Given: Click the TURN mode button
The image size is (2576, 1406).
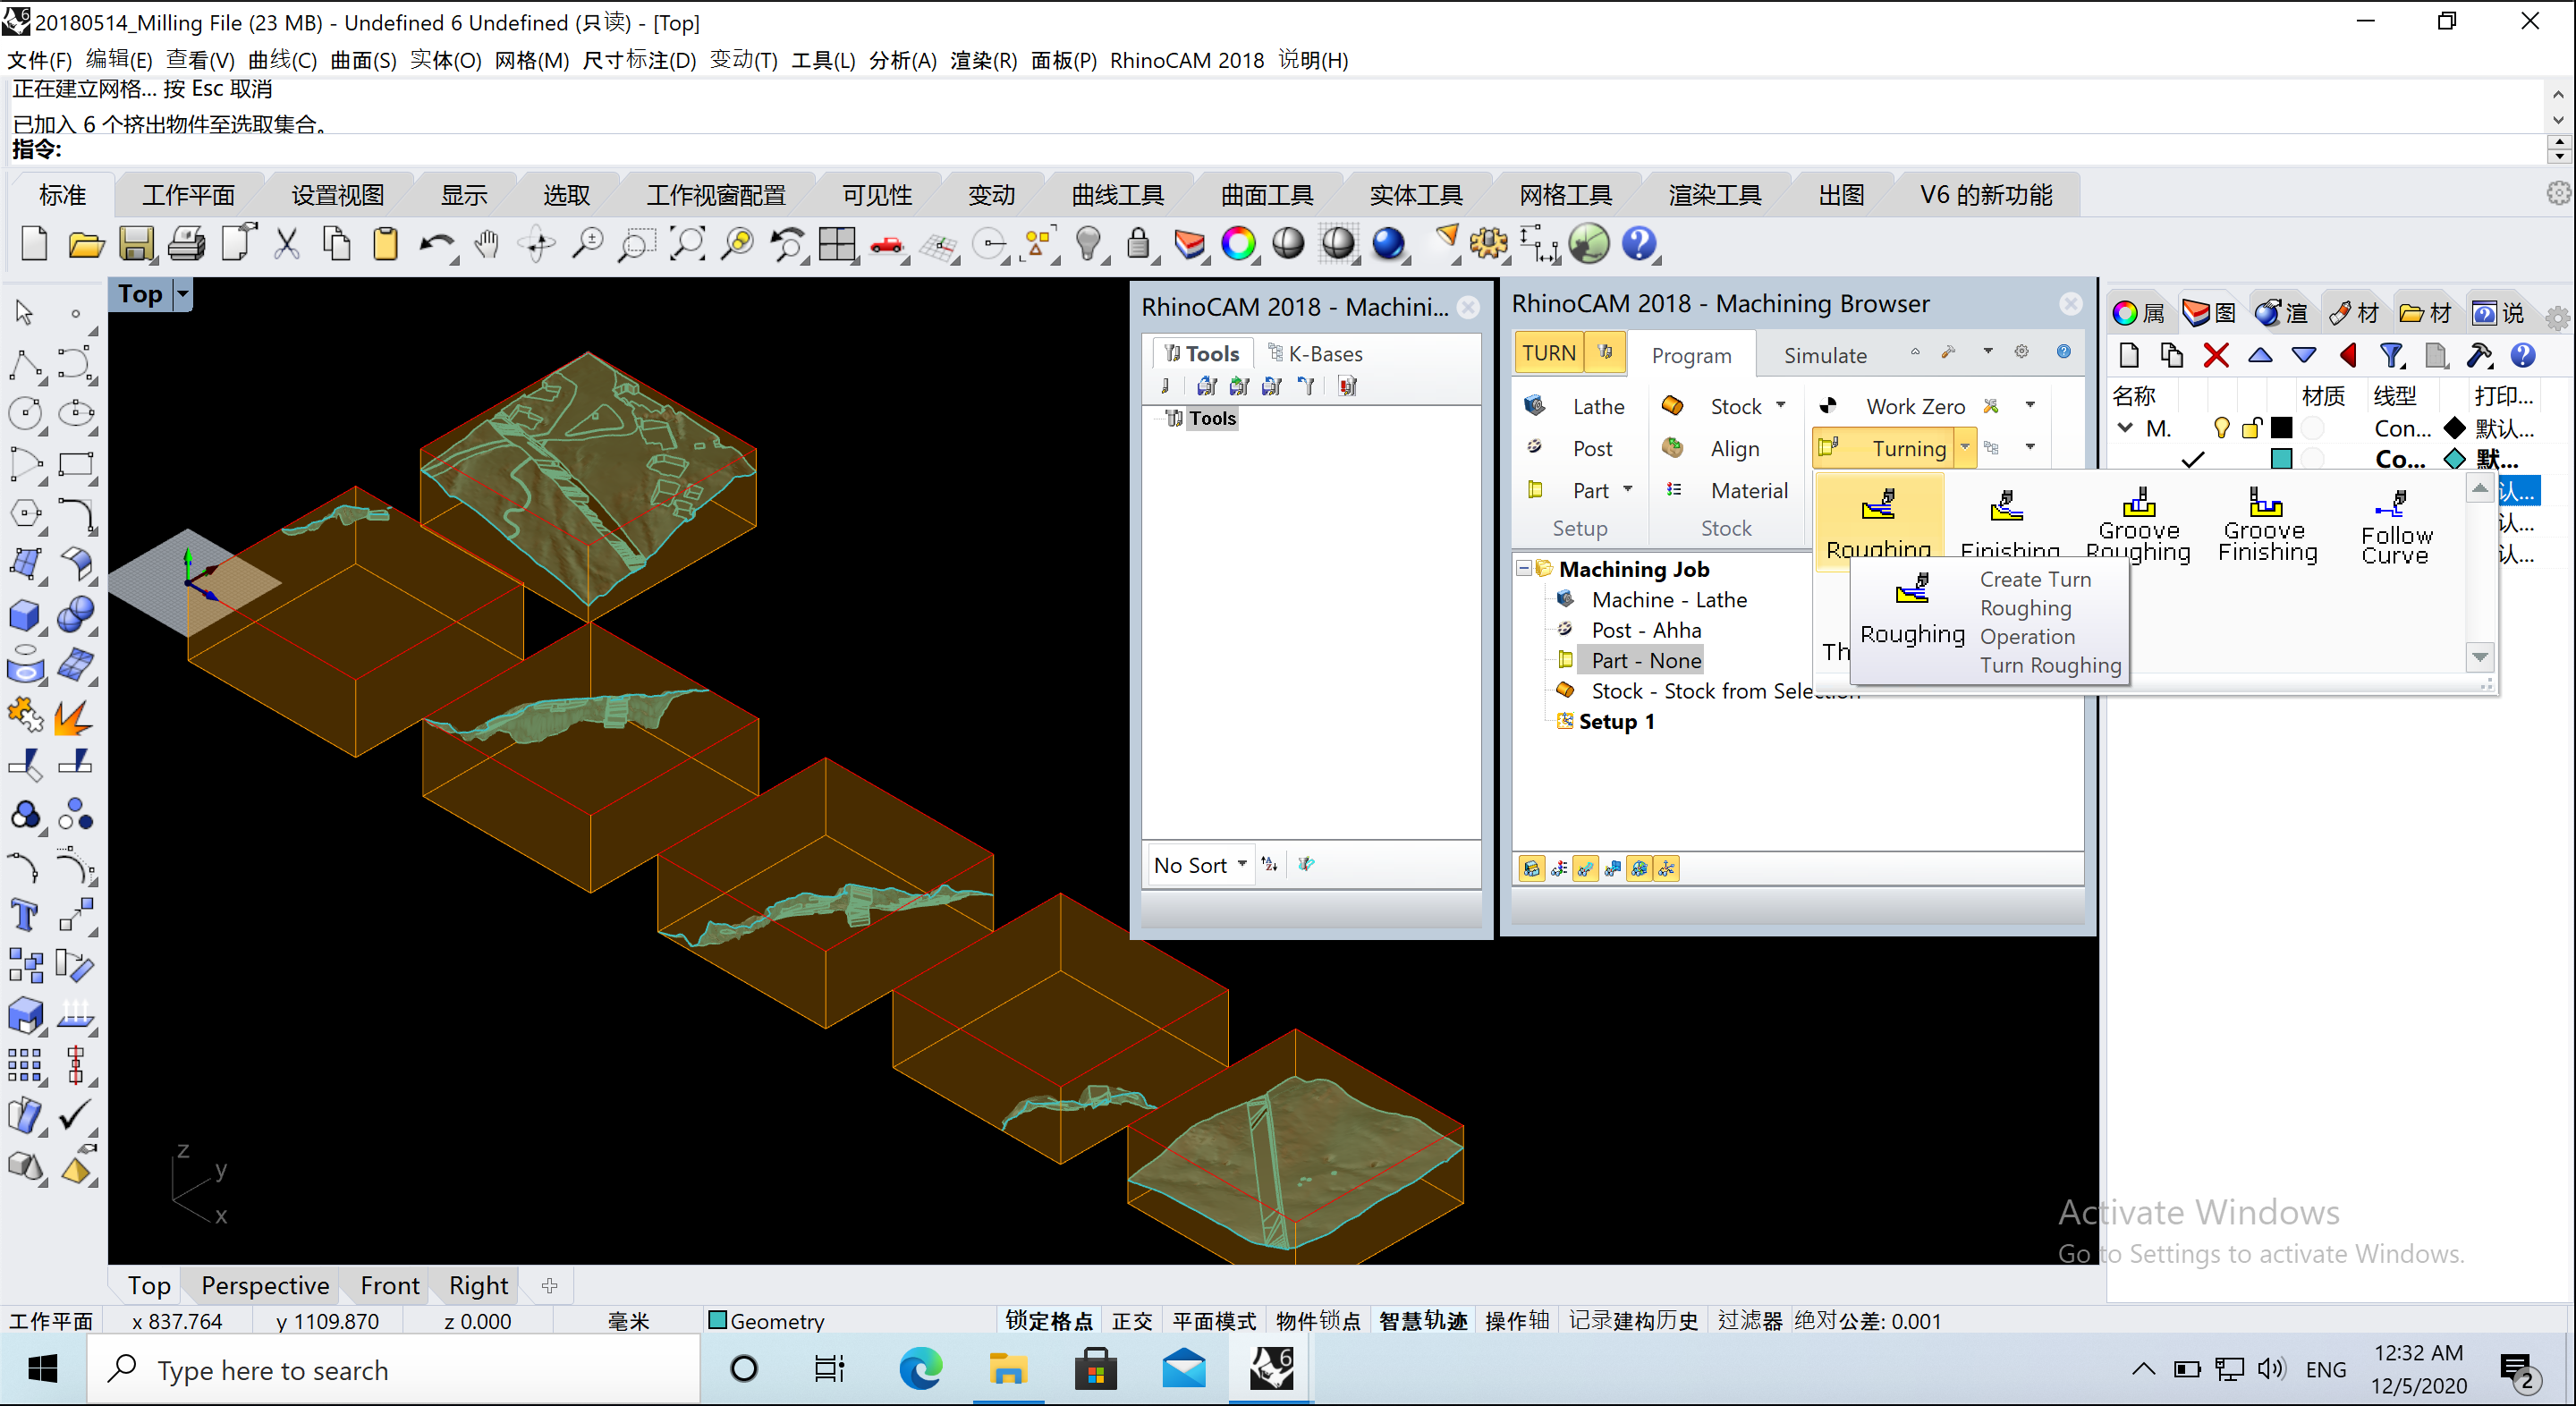Looking at the screenshot, I should click(1548, 353).
